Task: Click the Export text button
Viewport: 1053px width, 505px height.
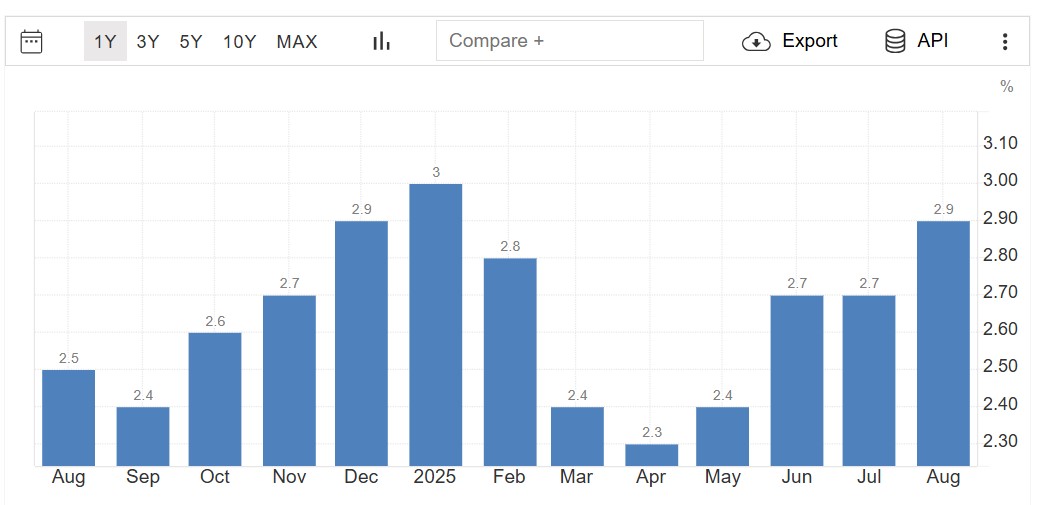Action: point(809,41)
